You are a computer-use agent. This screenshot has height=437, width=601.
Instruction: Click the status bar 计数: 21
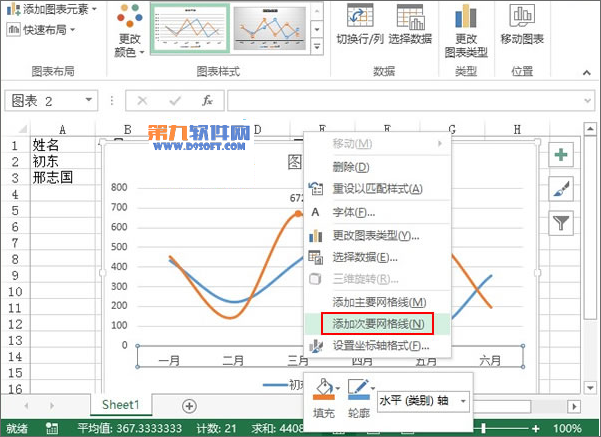[217, 428]
